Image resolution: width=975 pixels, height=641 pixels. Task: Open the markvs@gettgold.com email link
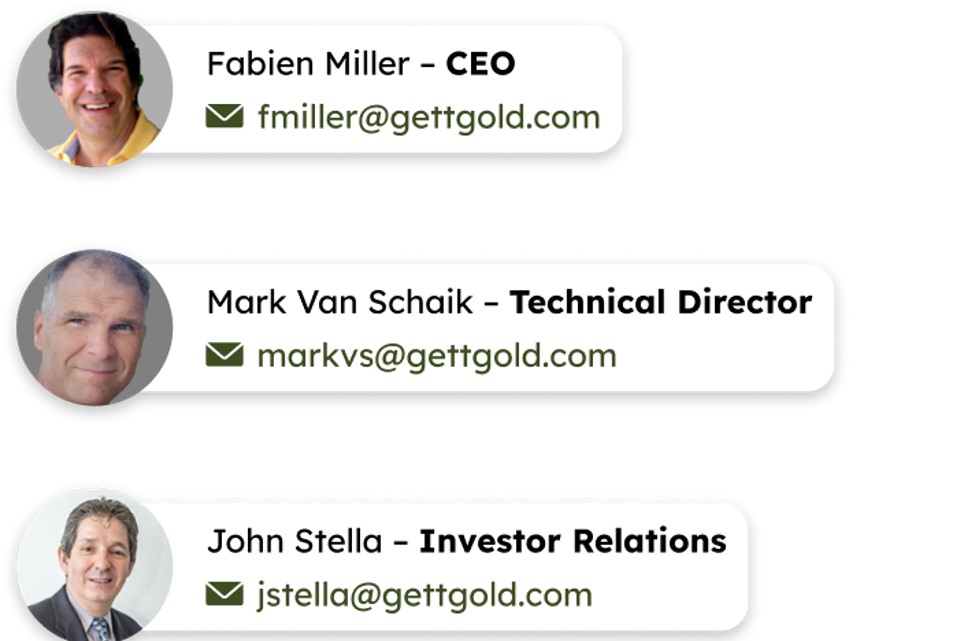click(437, 356)
